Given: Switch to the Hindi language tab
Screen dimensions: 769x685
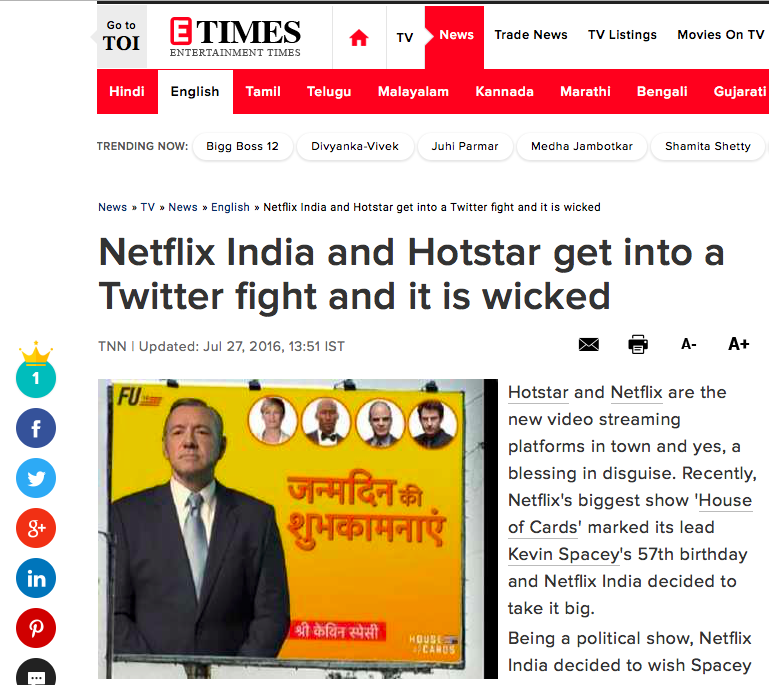Looking at the screenshot, I should pos(127,92).
